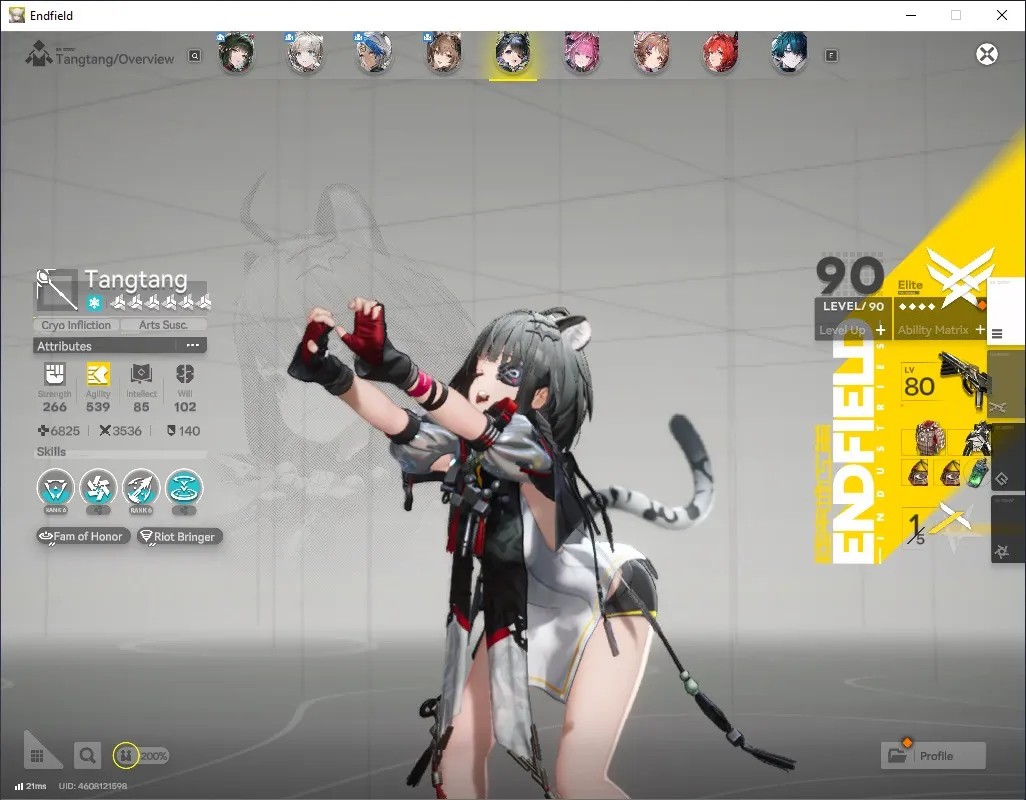Close the operator overview with round X
Screen dimensions: 1026x800
[987, 54]
